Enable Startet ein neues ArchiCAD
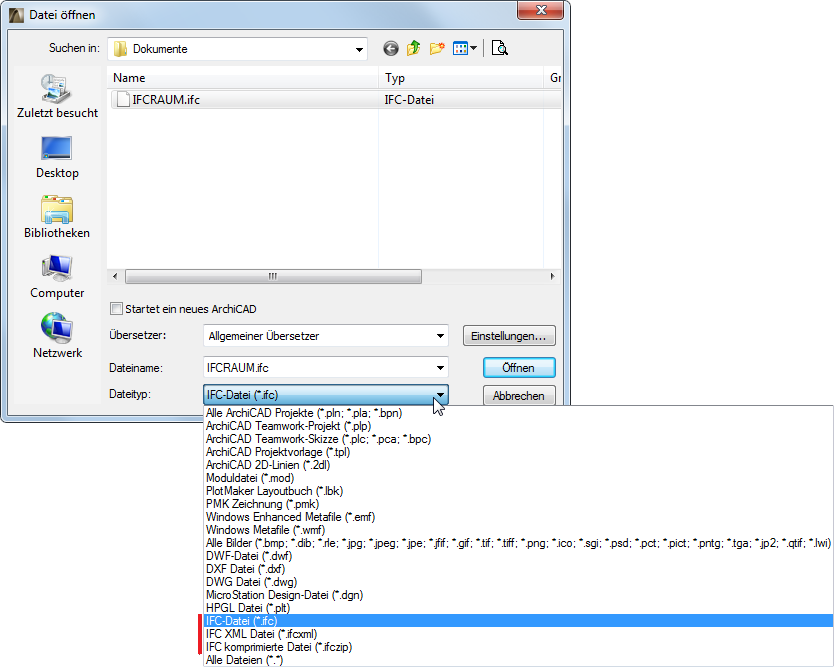The width and height of the screenshot is (834, 668). (x=115, y=309)
